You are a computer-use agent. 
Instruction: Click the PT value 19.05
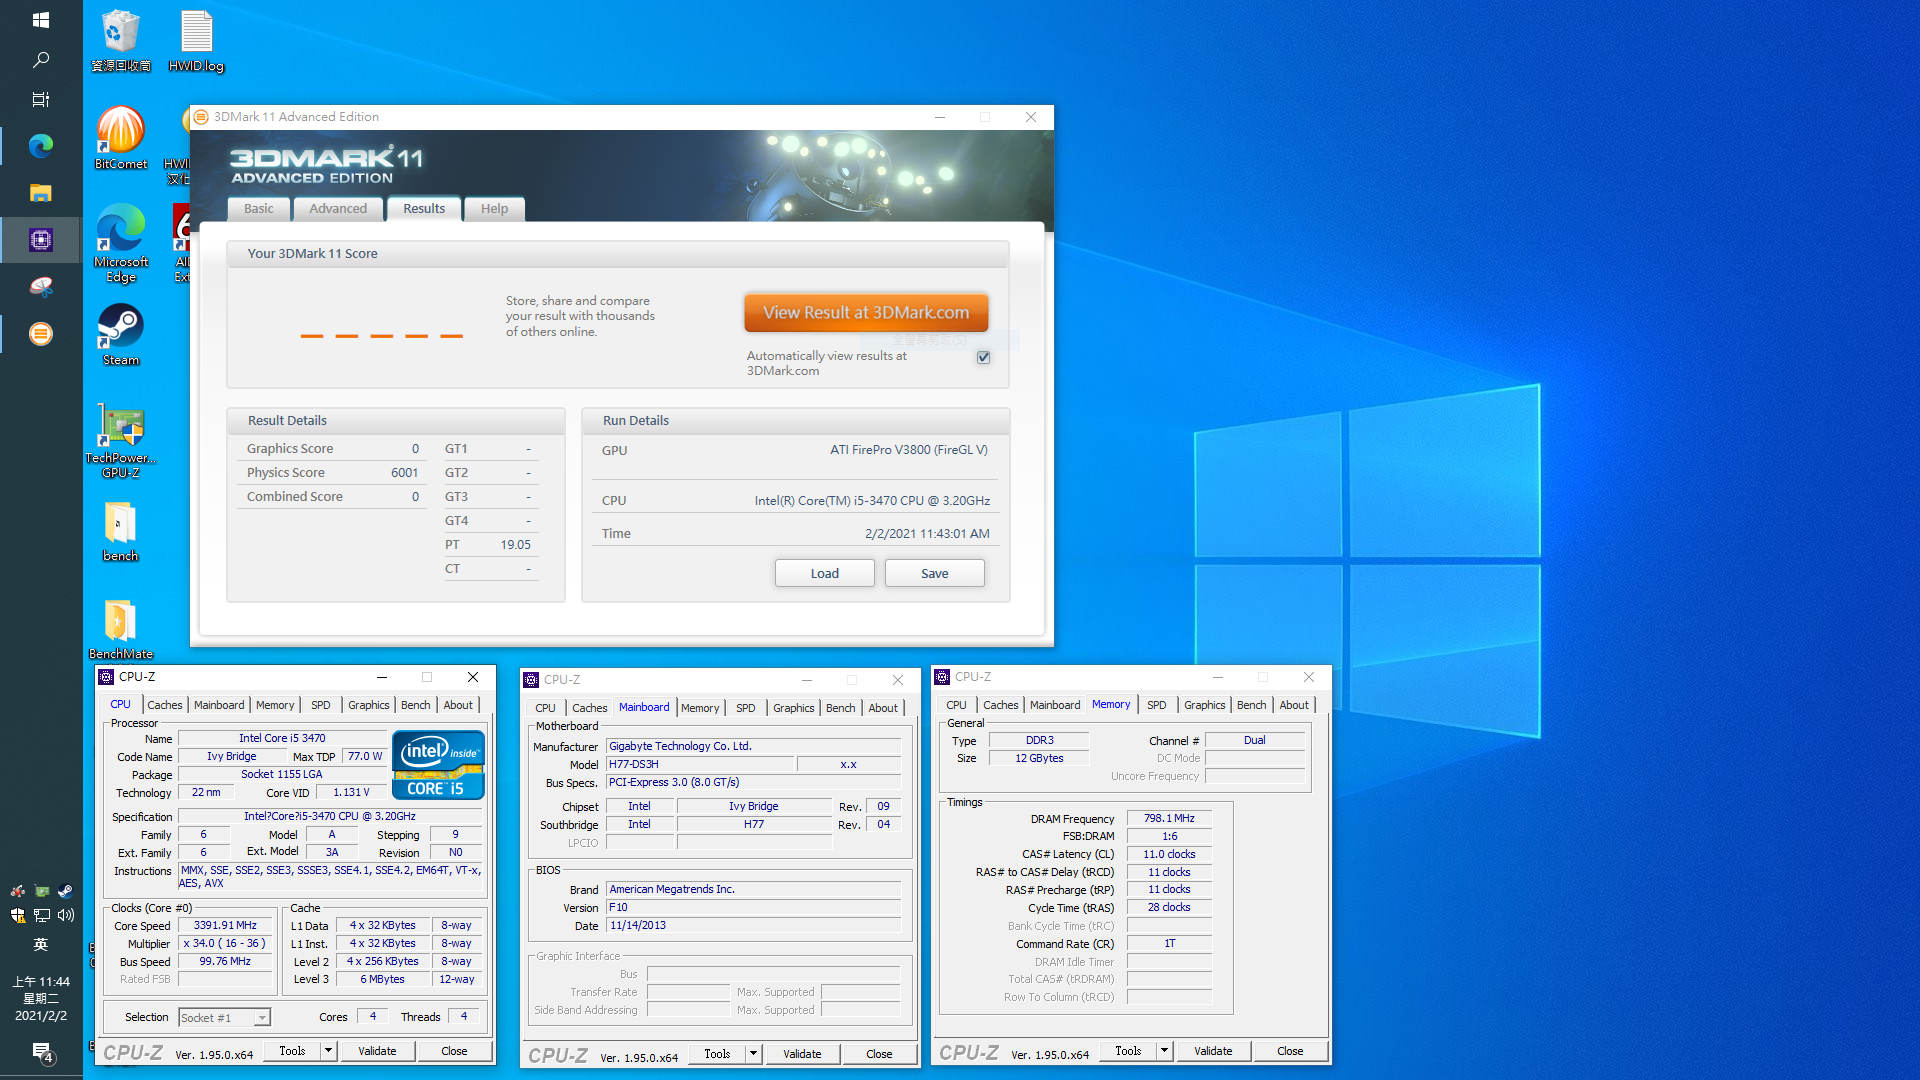pyautogui.click(x=515, y=545)
